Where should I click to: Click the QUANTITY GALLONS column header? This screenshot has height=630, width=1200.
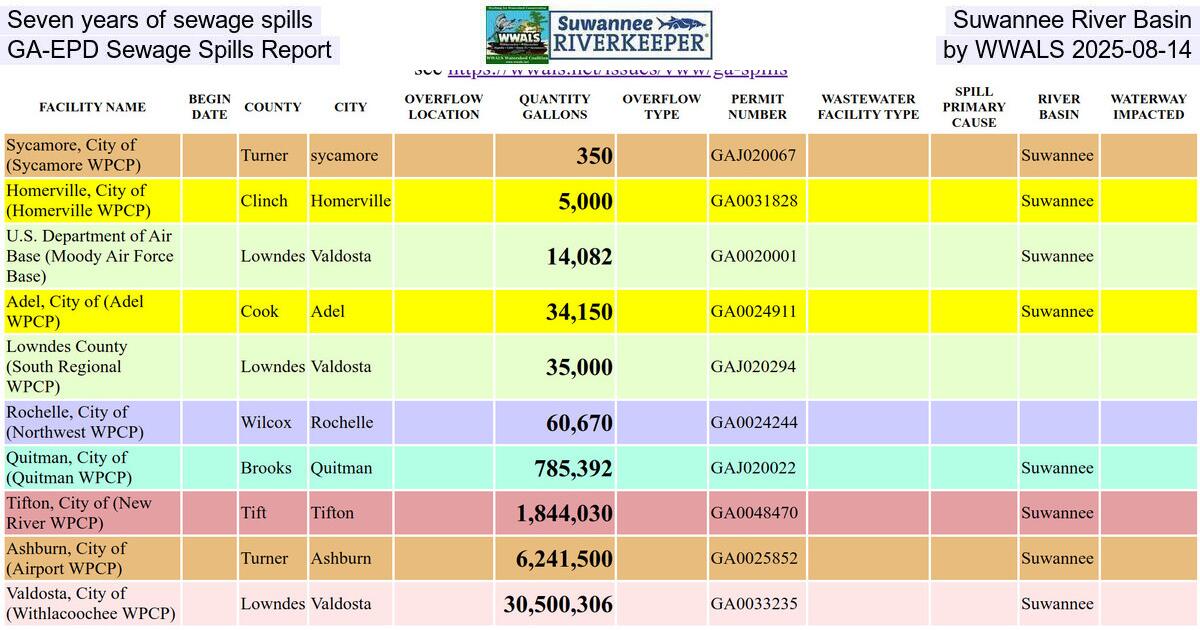click(555, 107)
